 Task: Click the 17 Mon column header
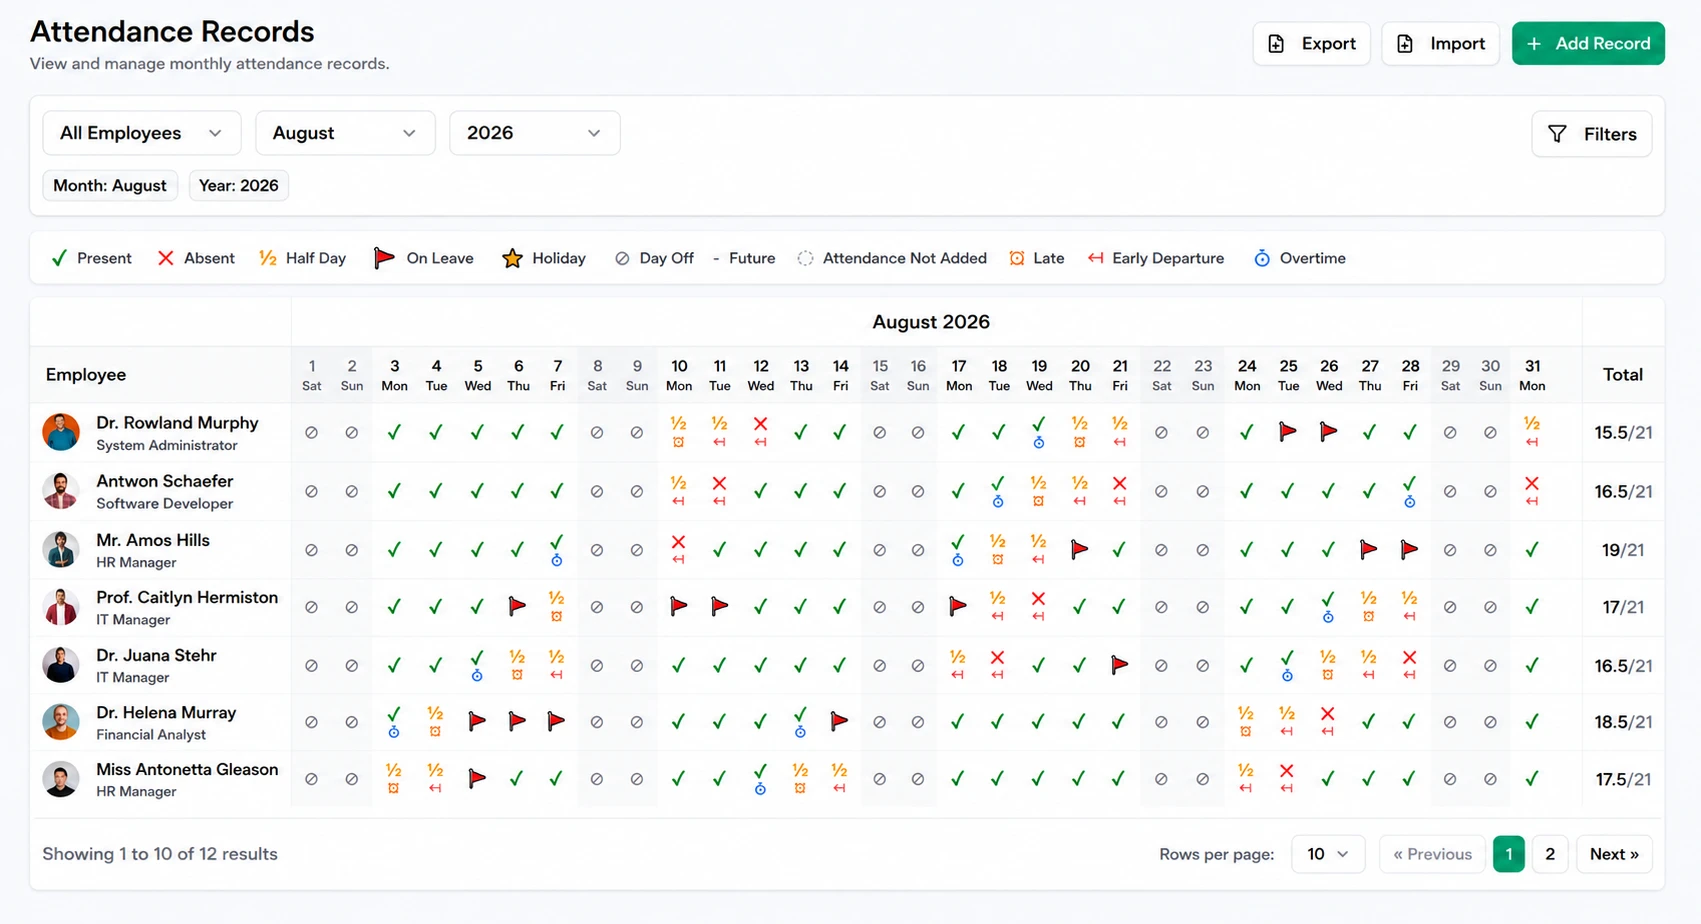959,375
